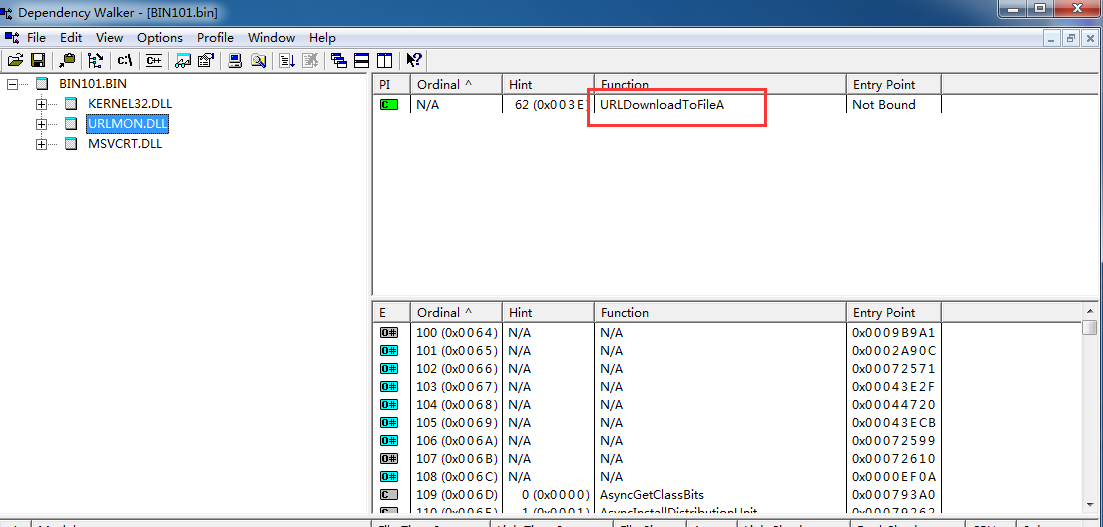
Task: Click the export icon on ordinal 100 row
Action: tap(388, 332)
